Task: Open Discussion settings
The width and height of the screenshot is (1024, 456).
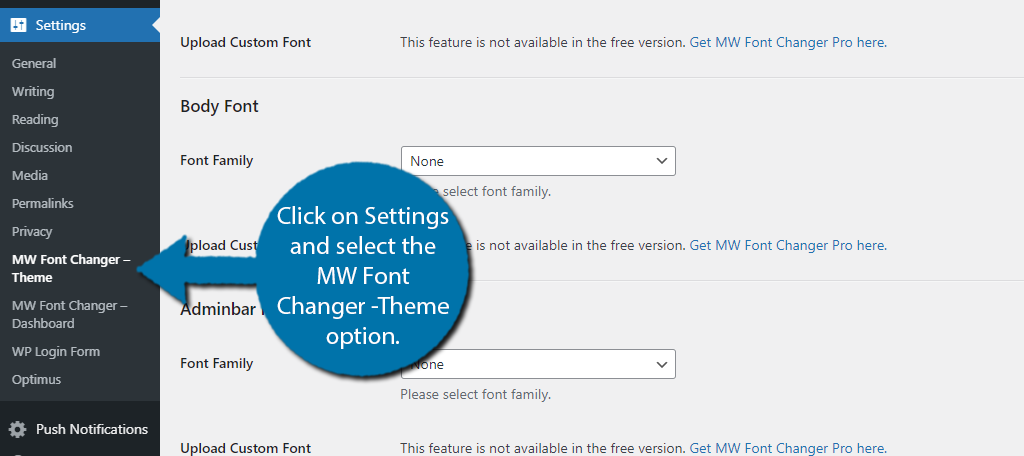Action: coord(42,148)
